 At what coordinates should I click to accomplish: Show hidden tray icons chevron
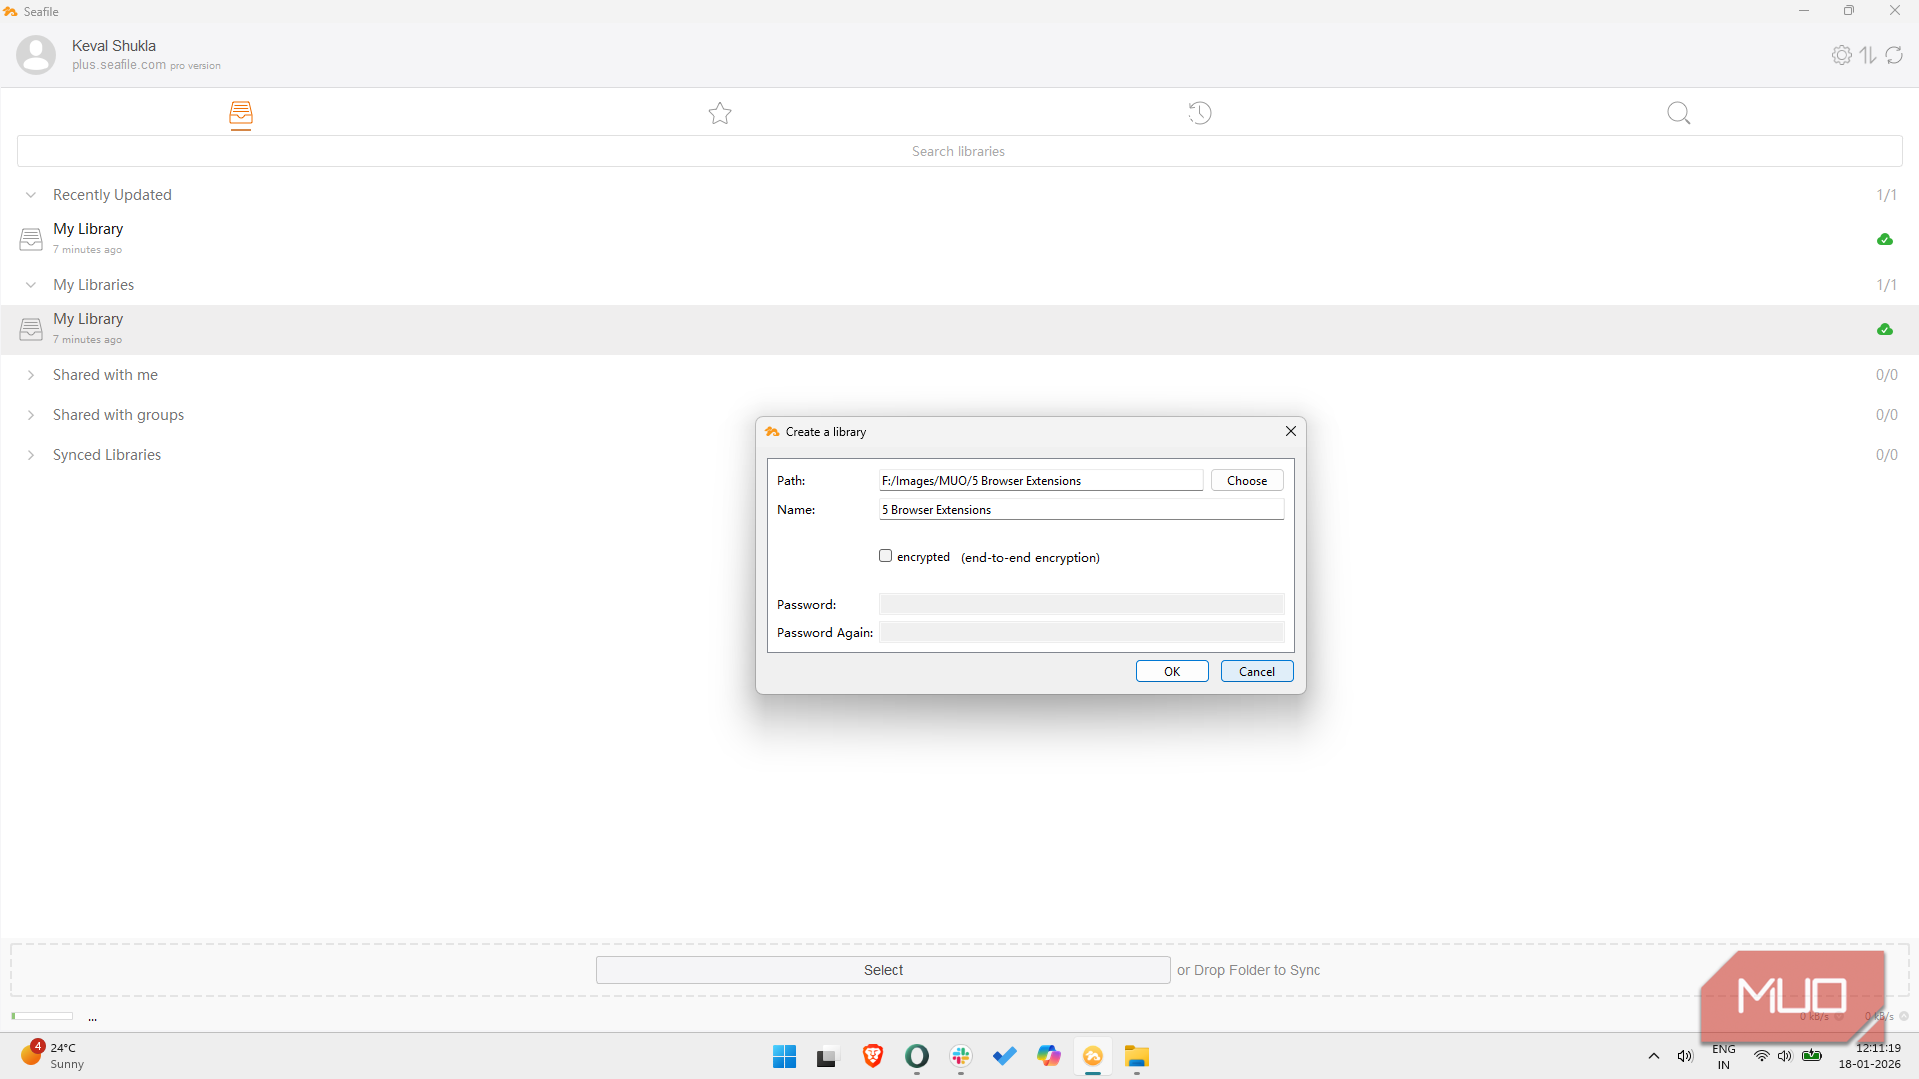(x=1653, y=1056)
